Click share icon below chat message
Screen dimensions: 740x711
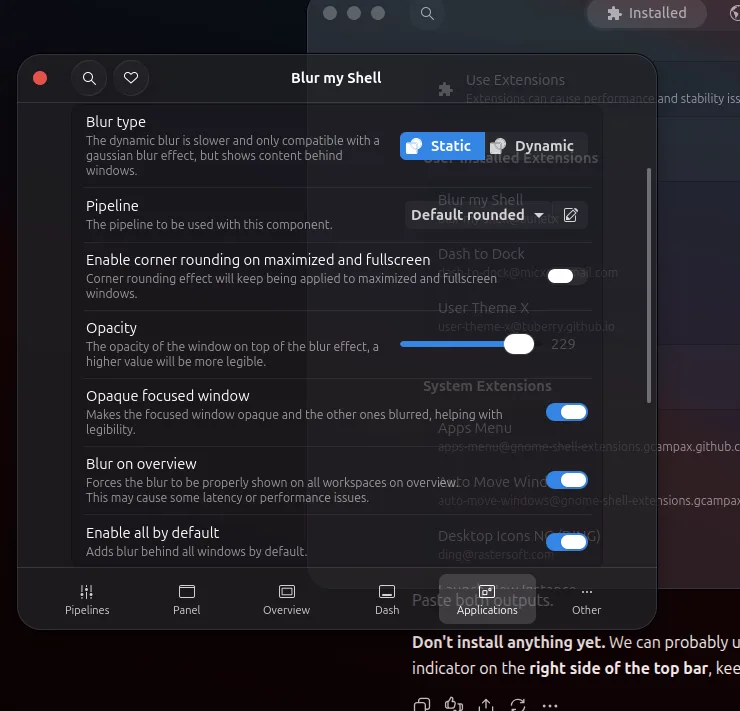tap(486, 705)
